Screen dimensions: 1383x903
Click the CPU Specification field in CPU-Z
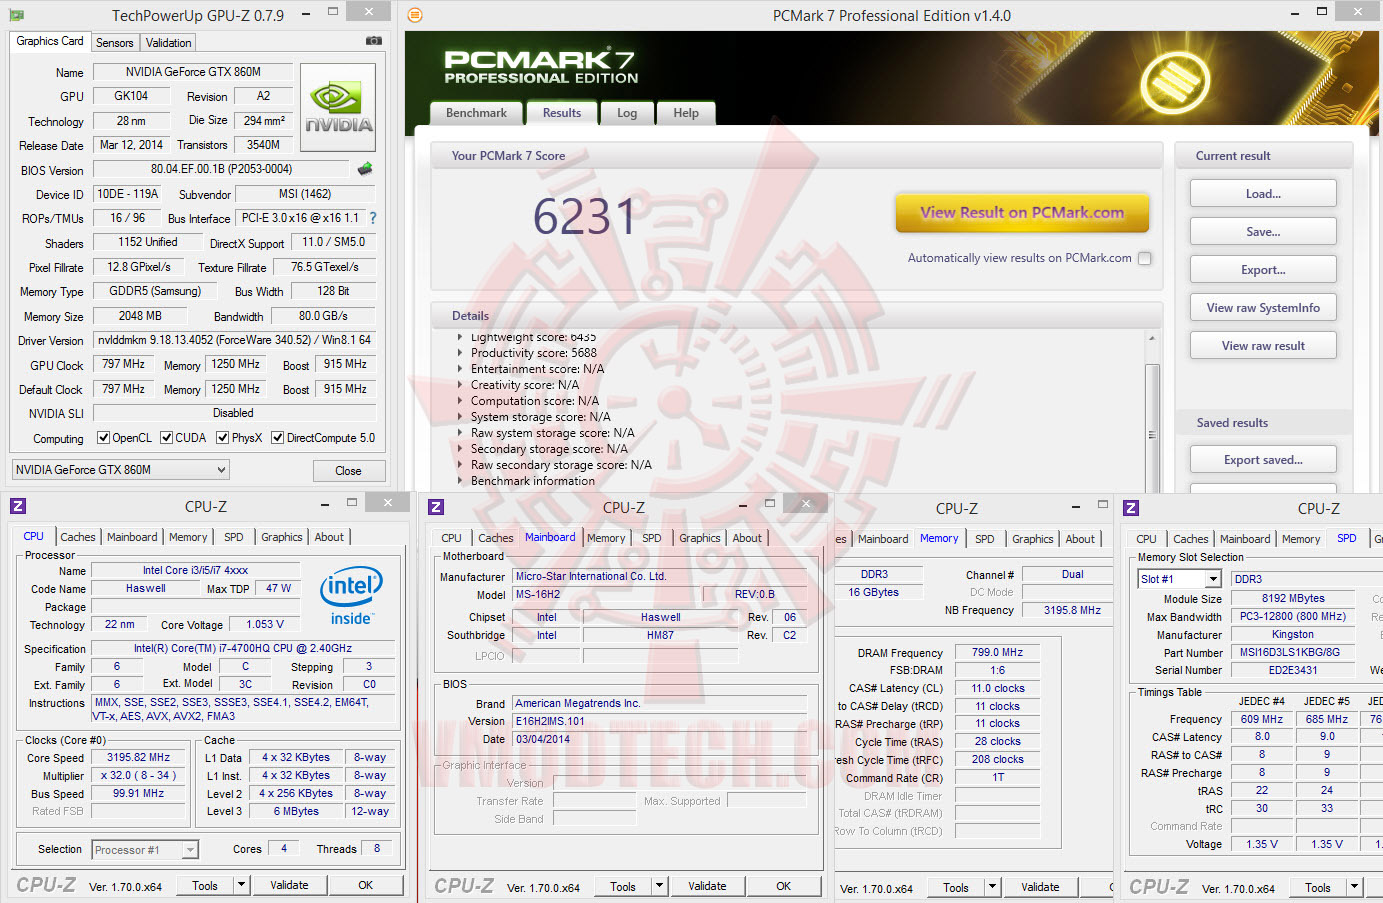pos(243,649)
